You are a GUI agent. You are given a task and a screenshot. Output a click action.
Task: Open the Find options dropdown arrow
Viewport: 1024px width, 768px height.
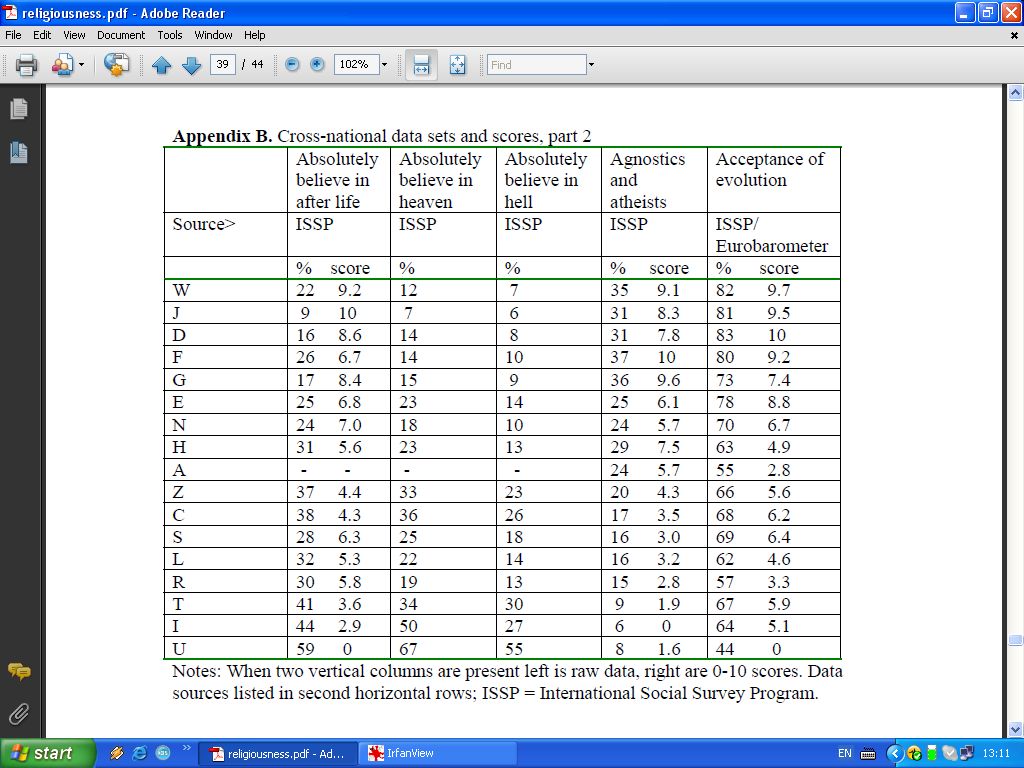[x=591, y=65]
